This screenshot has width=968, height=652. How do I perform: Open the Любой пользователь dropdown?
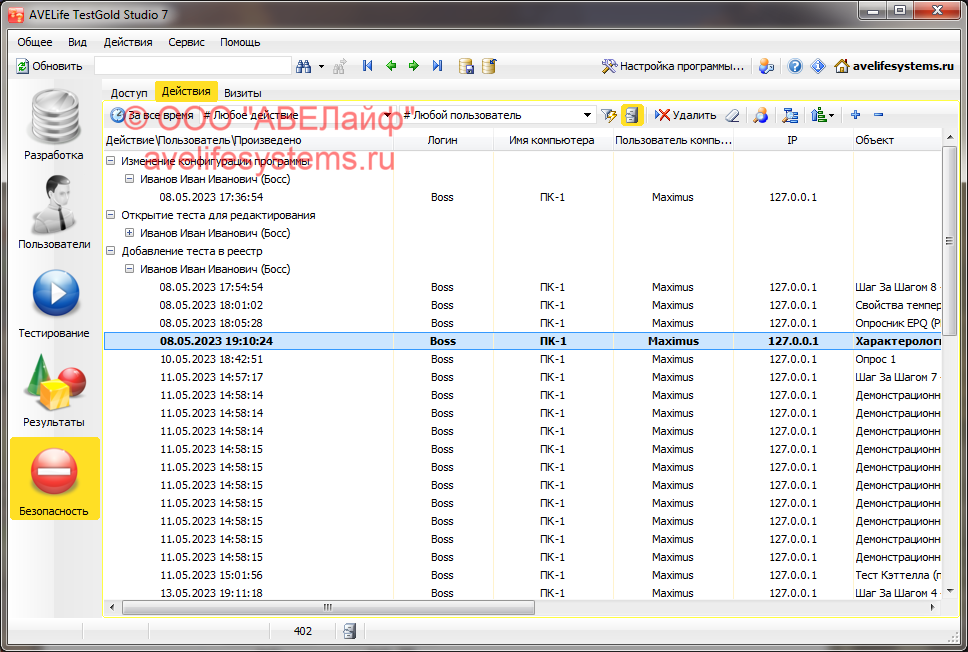pyautogui.click(x=588, y=115)
